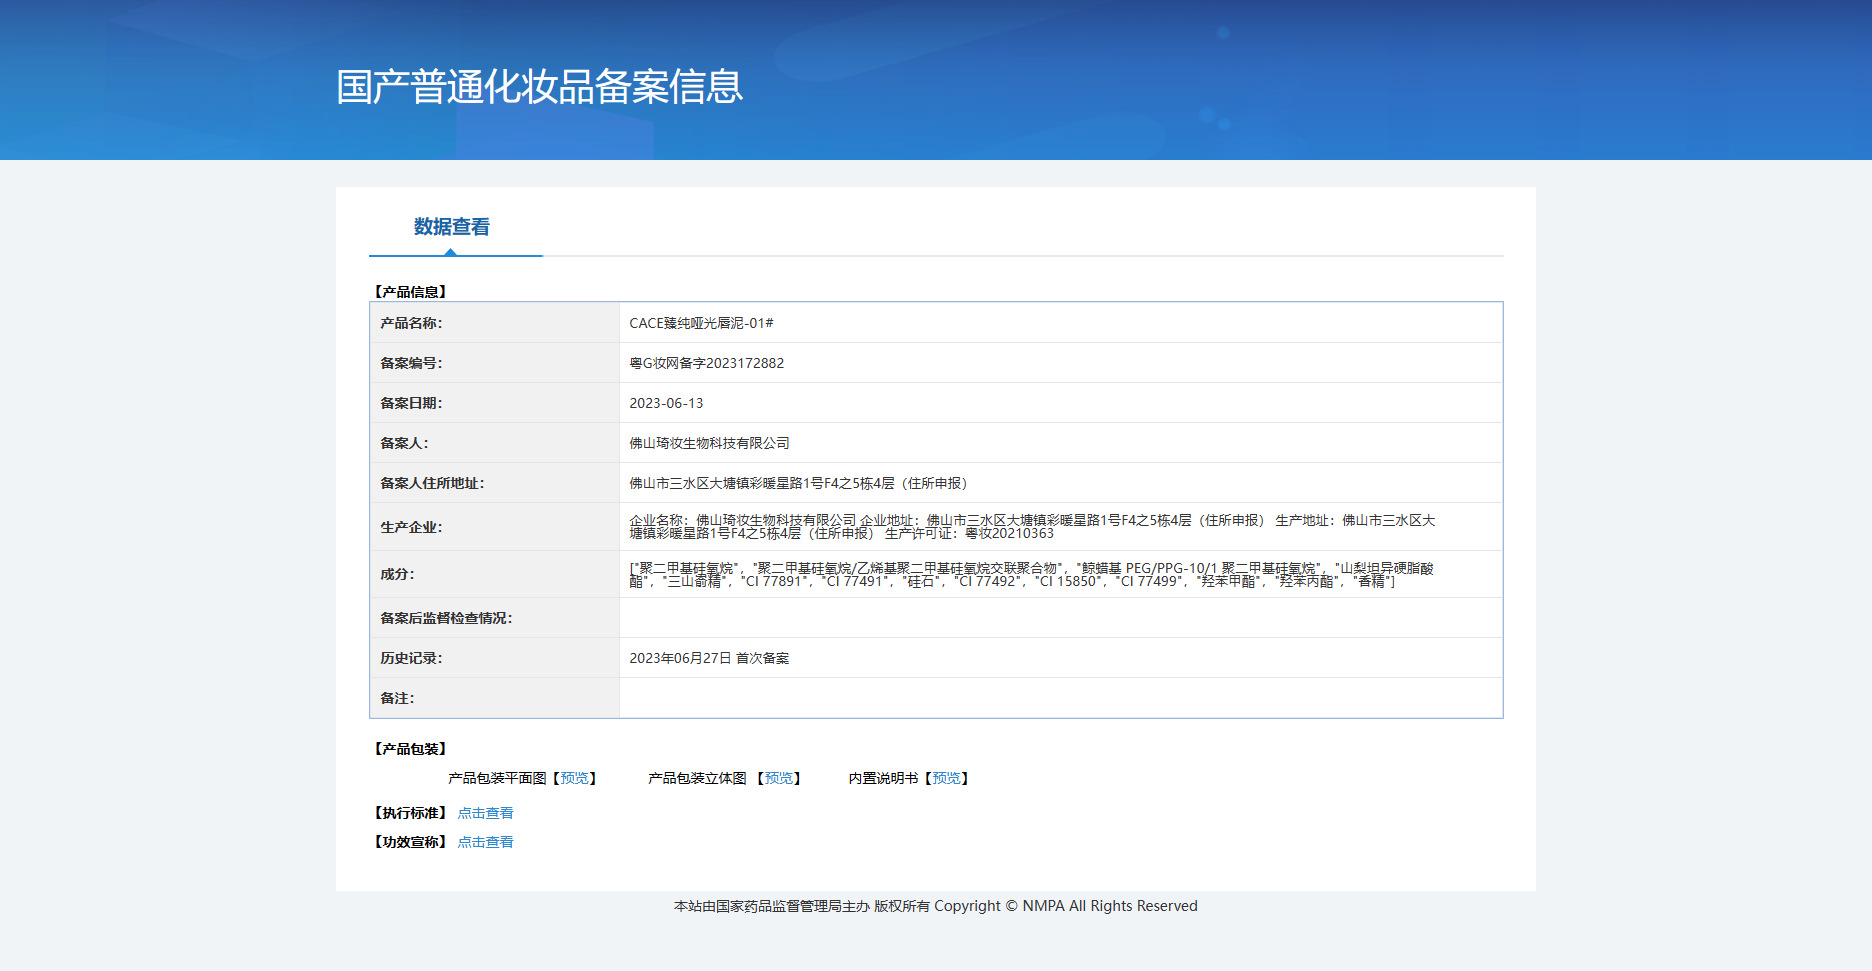The image size is (1872, 971).
Task: Open the 产品包装立体图 预览 link
Action: click(x=779, y=778)
